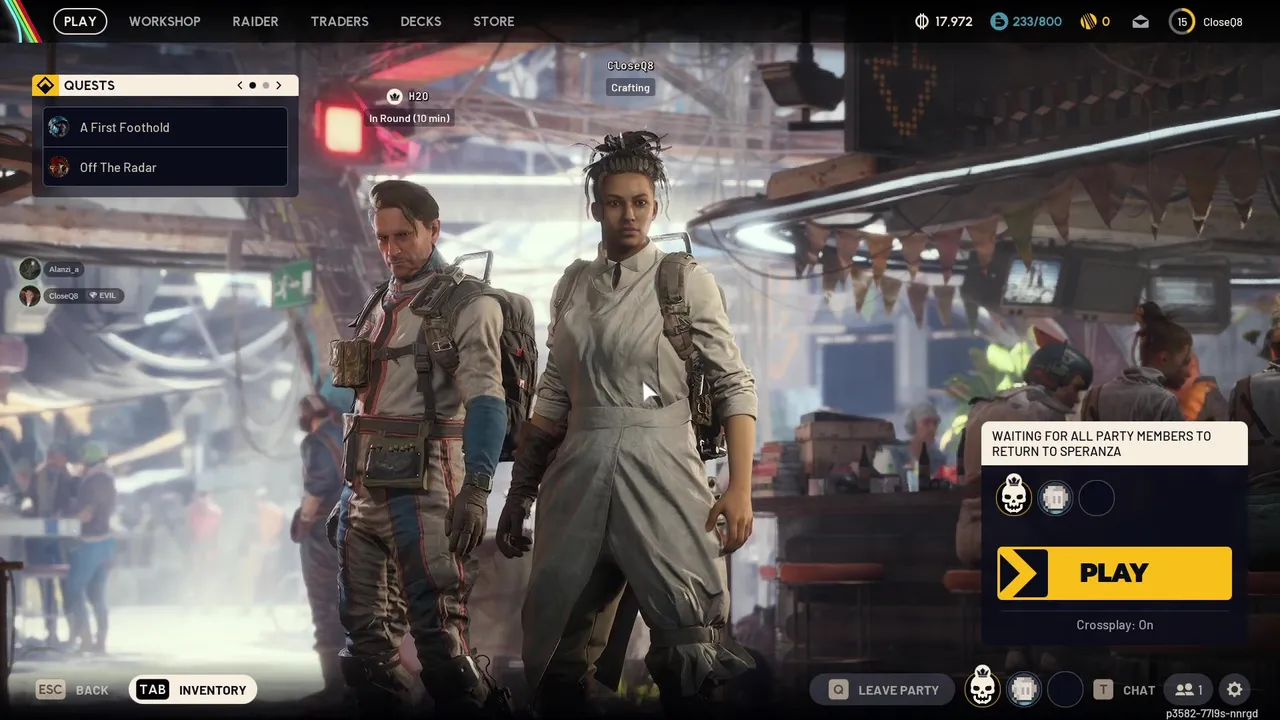Screen dimensions: 1280x720
Task: Open the DECKS tab
Action: [x=421, y=21]
